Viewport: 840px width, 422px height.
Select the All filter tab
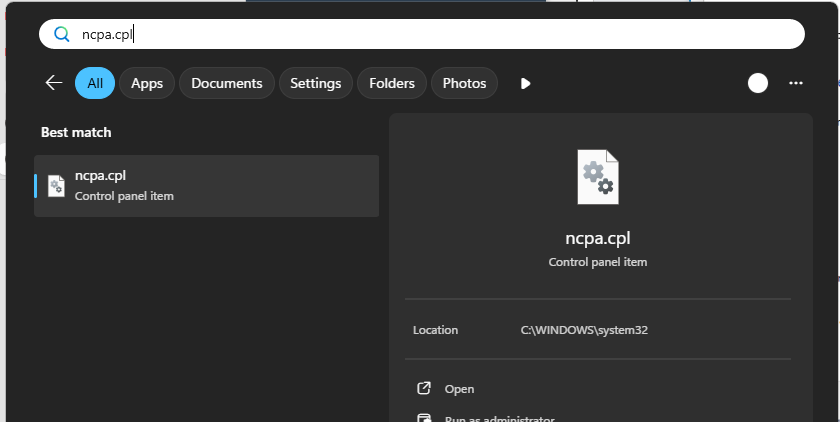pos(95,83)
